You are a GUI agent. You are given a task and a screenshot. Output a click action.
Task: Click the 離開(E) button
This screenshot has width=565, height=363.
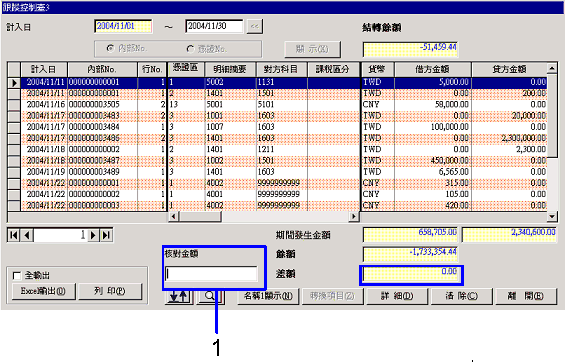tap(526, 296)
